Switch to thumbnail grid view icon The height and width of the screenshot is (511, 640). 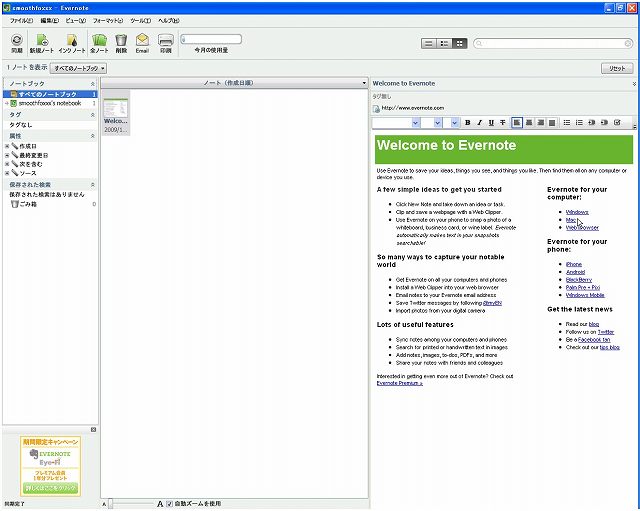tap(460, 43)
